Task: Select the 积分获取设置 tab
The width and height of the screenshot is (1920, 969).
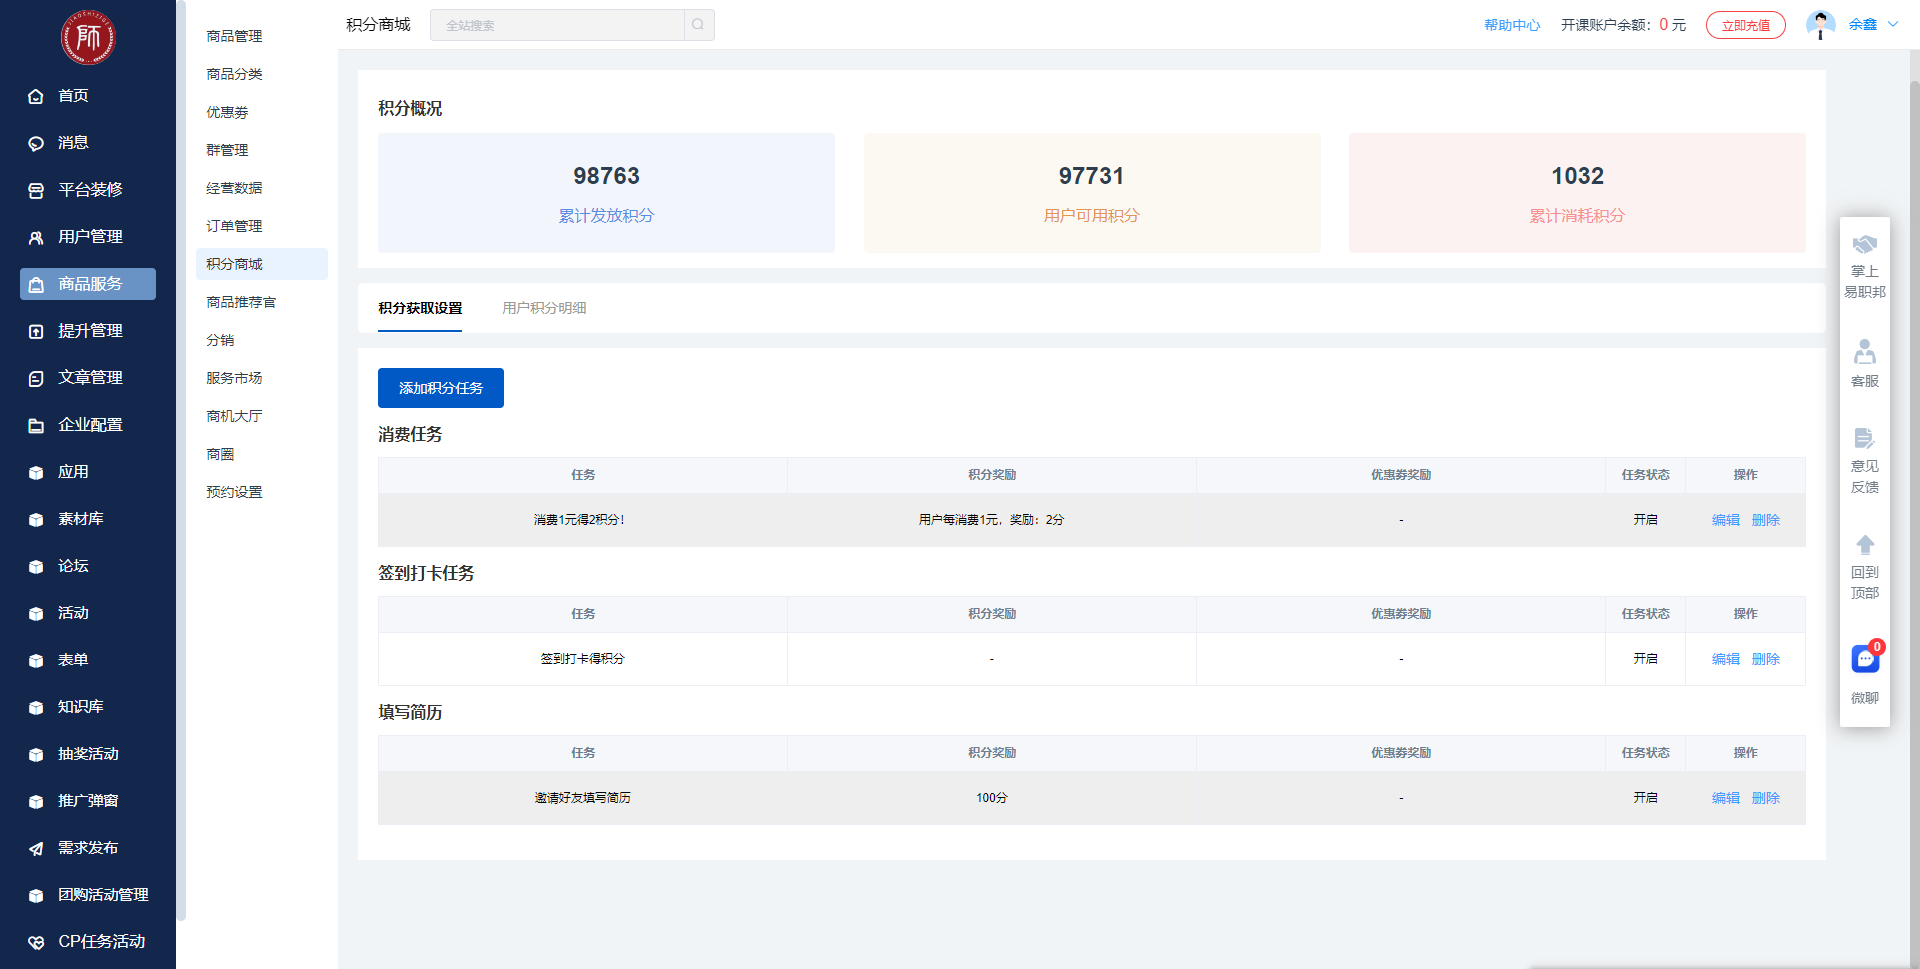Action: [x=420, y=308]
